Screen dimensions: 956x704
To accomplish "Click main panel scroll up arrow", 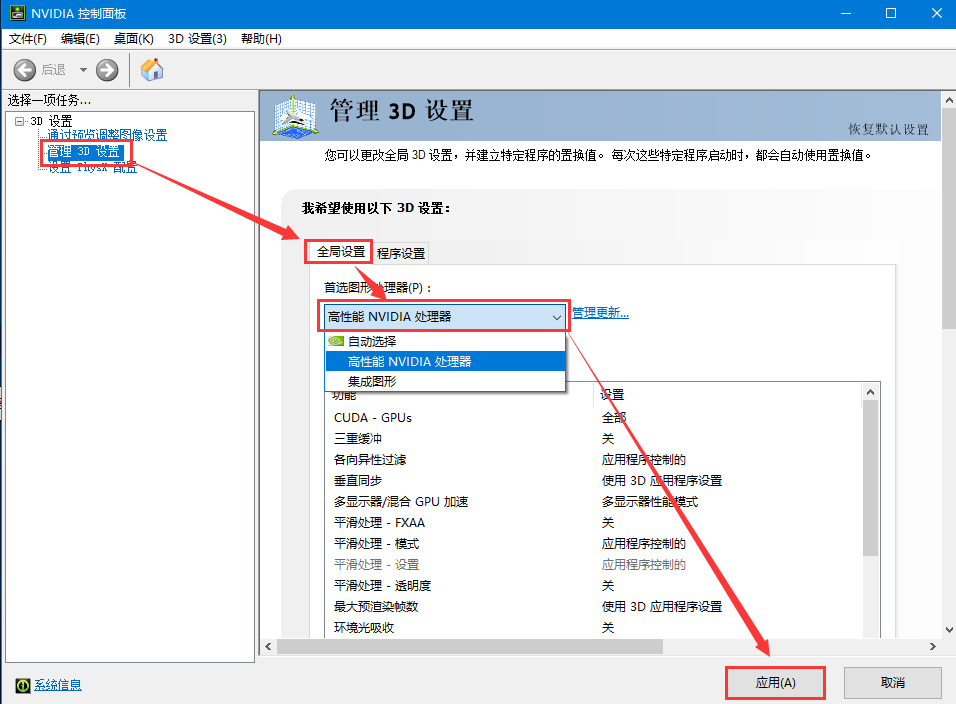I will click(x=949, y=99).
